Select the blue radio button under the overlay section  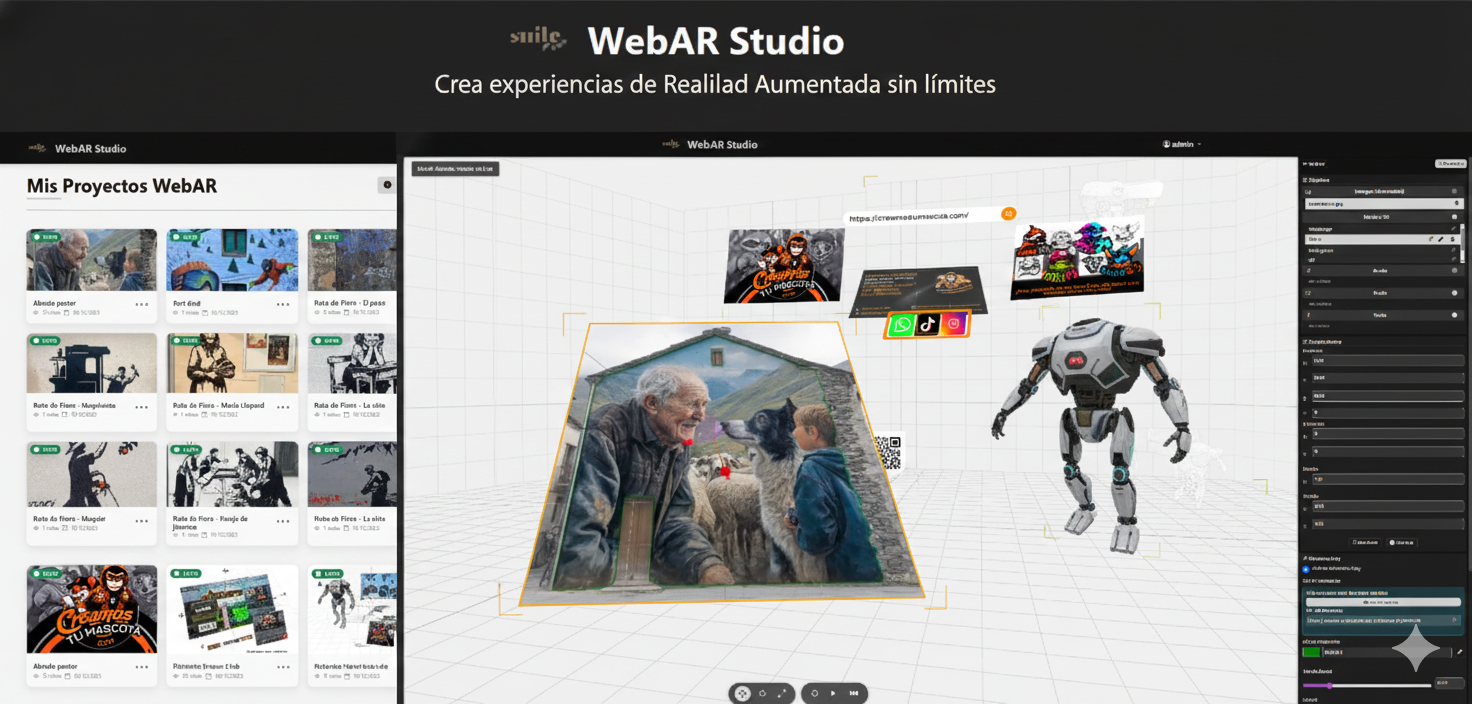click(1306, 569)
